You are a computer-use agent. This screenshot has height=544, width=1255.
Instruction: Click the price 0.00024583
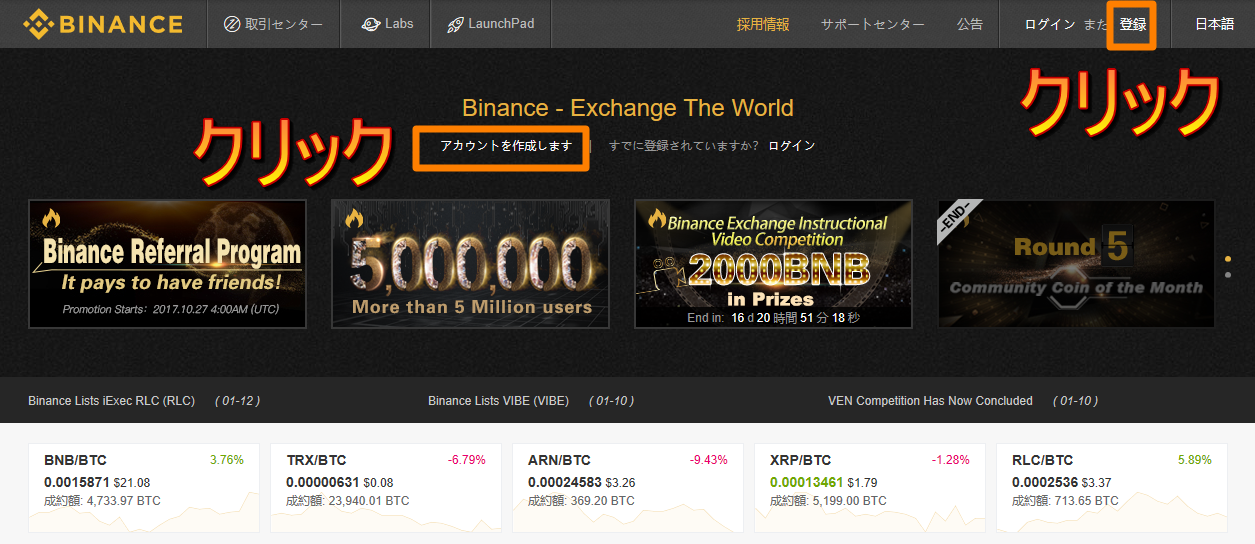[564, 483]
